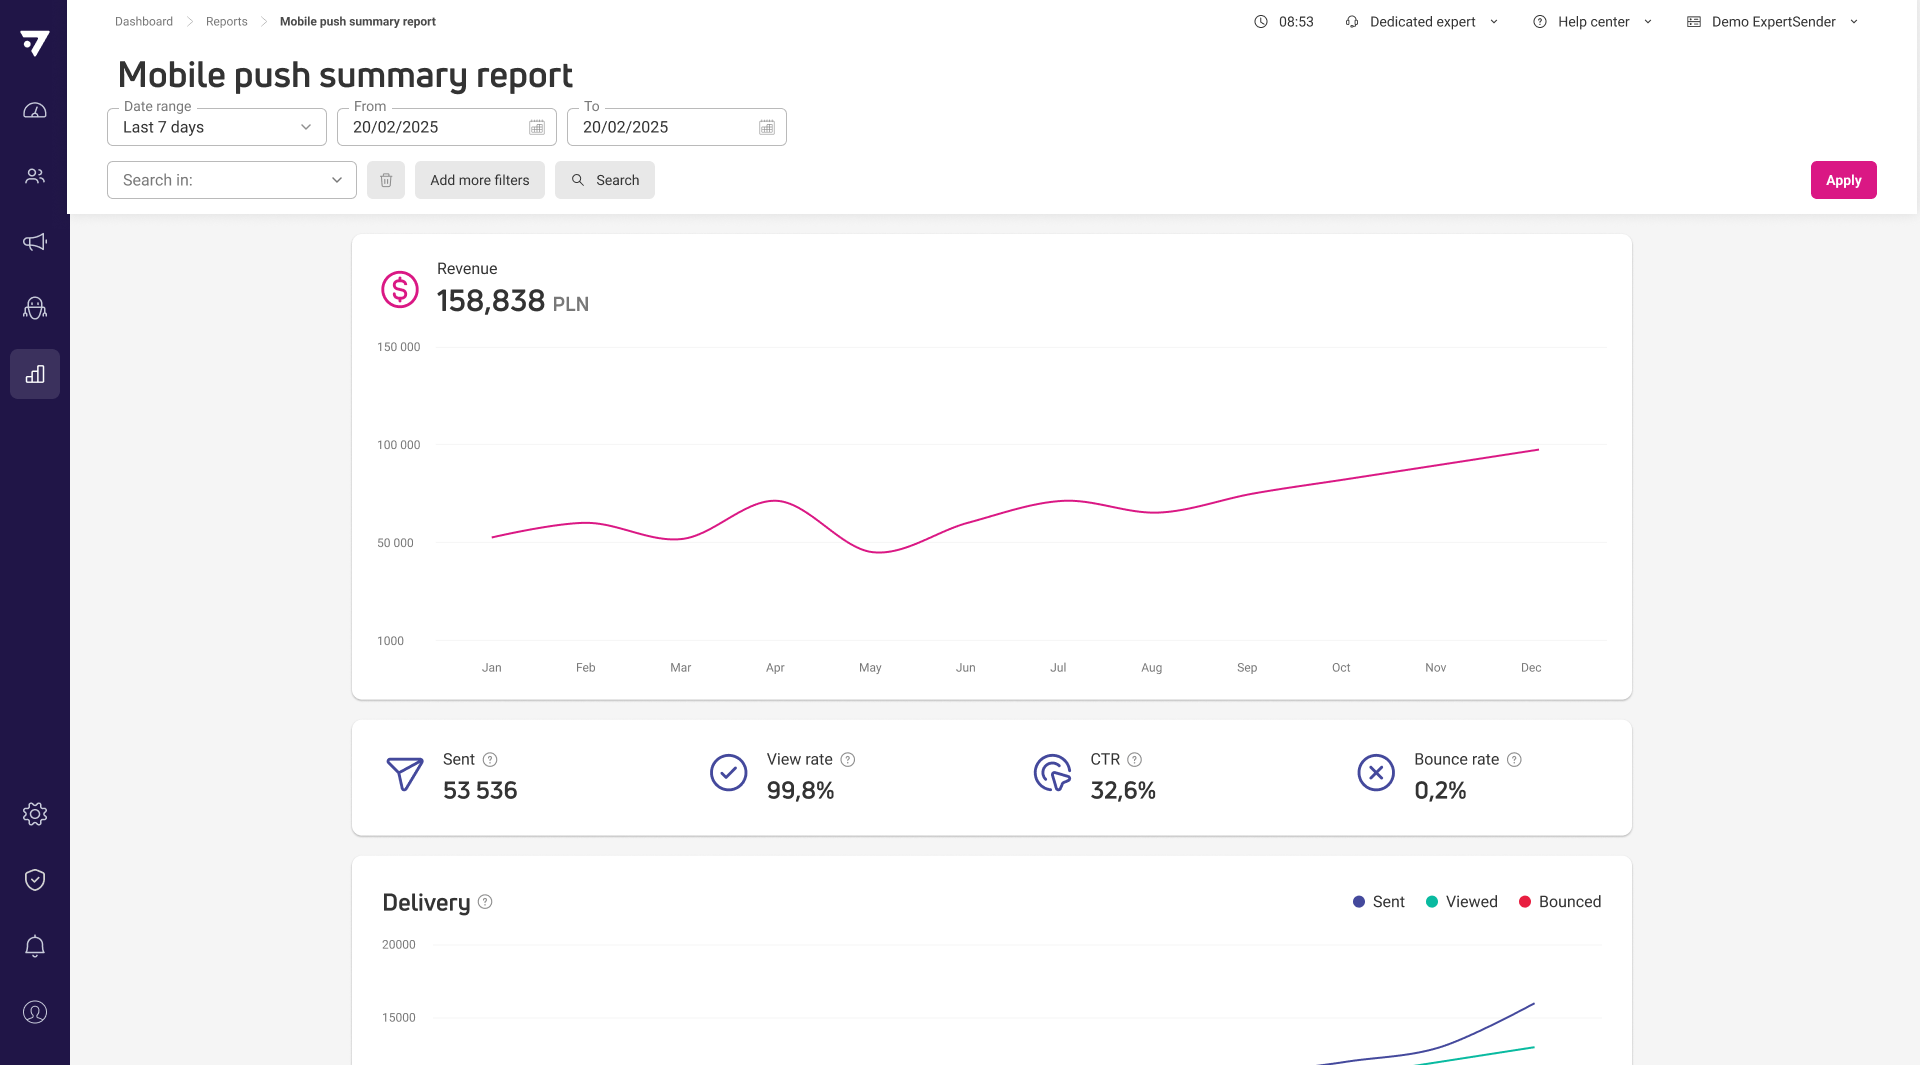
Task: Open the Subscribers people sidebar icon
Action: 35,176
